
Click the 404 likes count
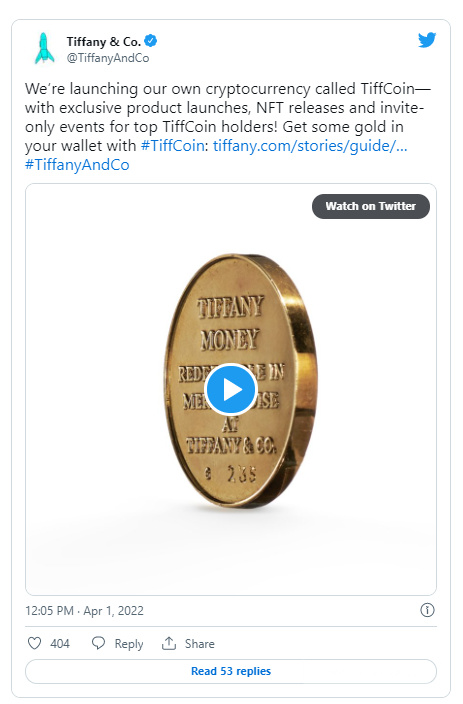click(x=60, y=643)
